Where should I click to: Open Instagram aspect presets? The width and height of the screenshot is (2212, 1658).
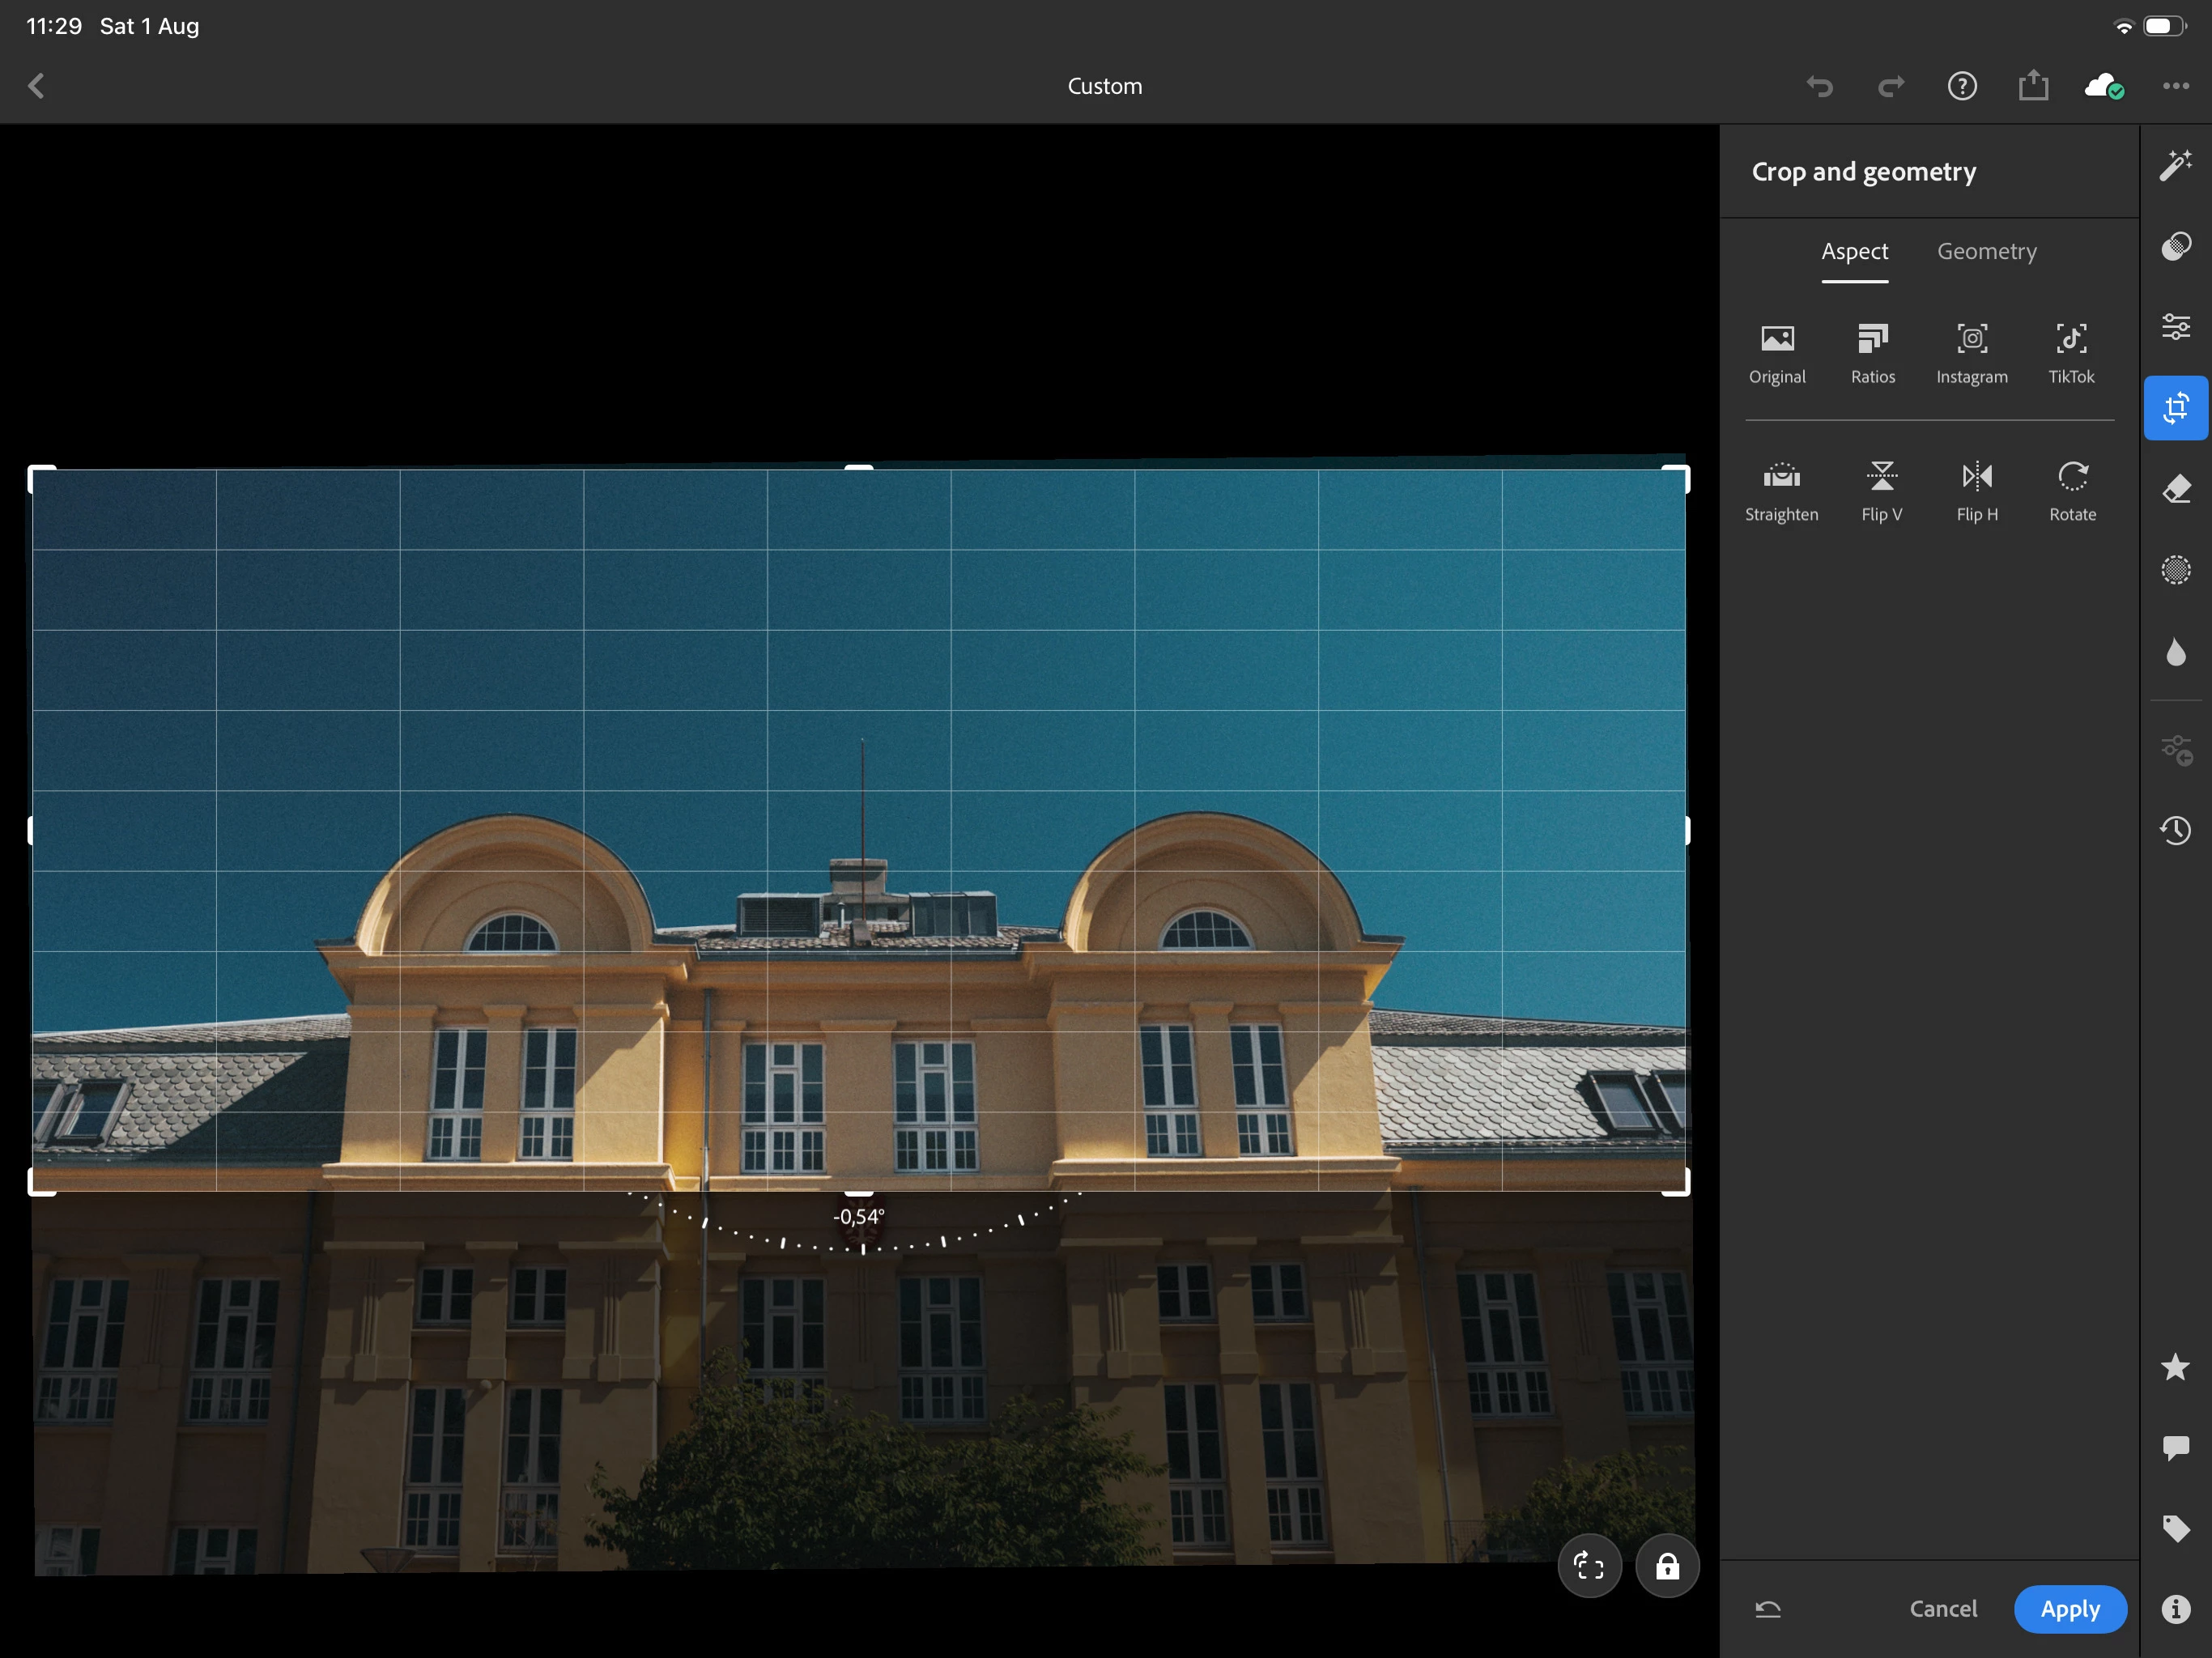tap(1971, 354)
